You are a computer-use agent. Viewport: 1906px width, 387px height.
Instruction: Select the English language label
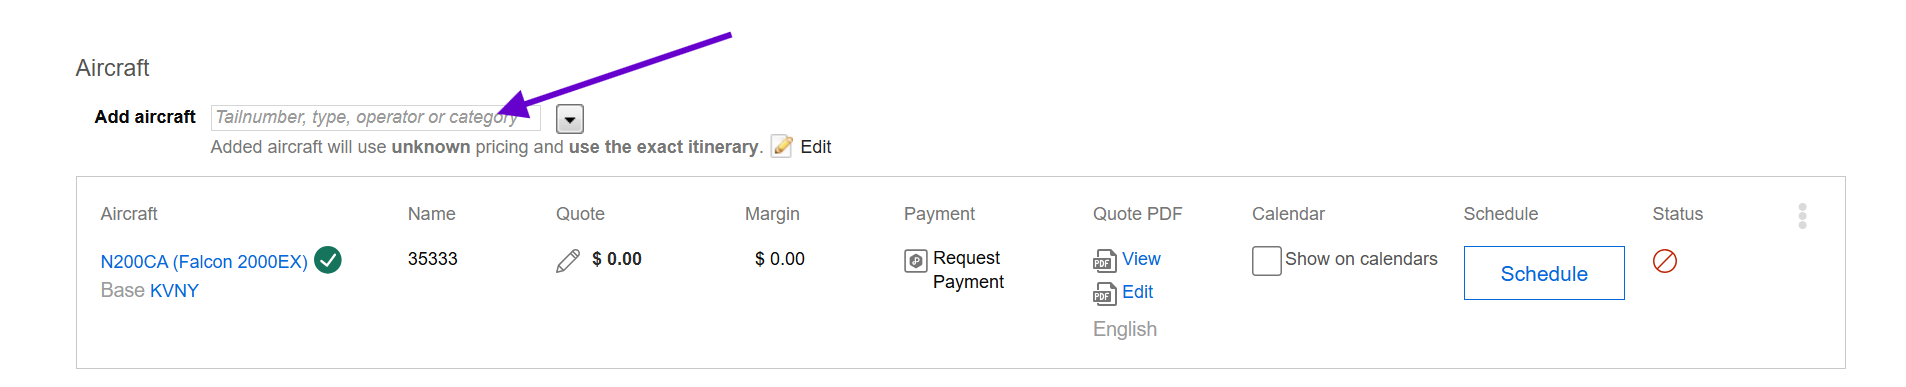pos(1125,329)
